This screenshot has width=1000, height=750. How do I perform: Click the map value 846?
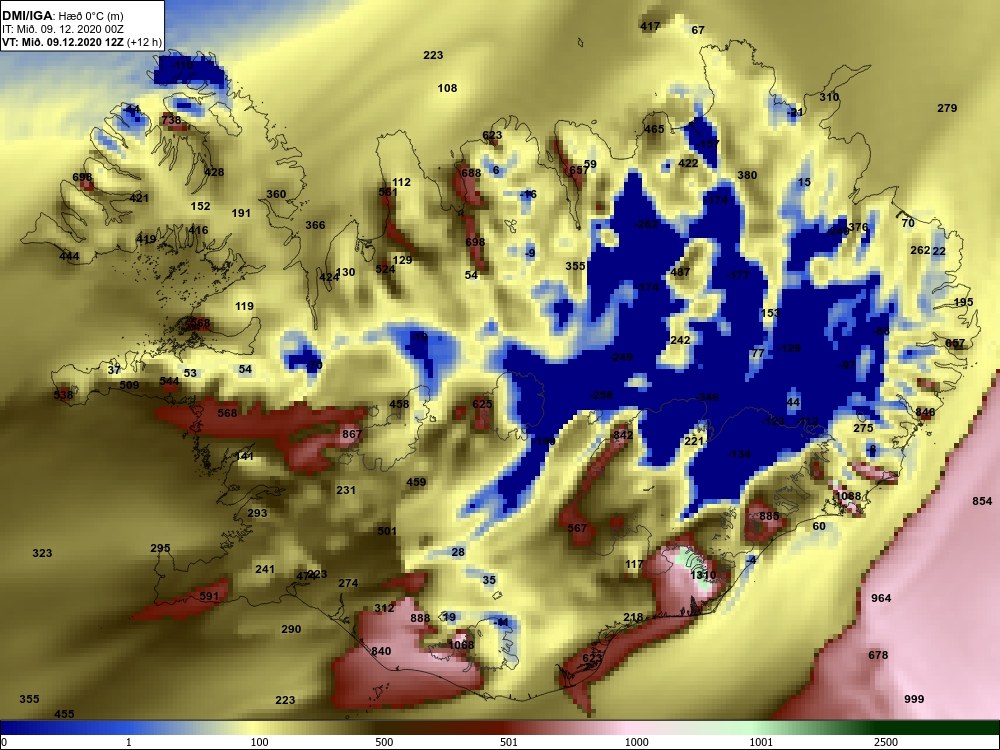925,413
